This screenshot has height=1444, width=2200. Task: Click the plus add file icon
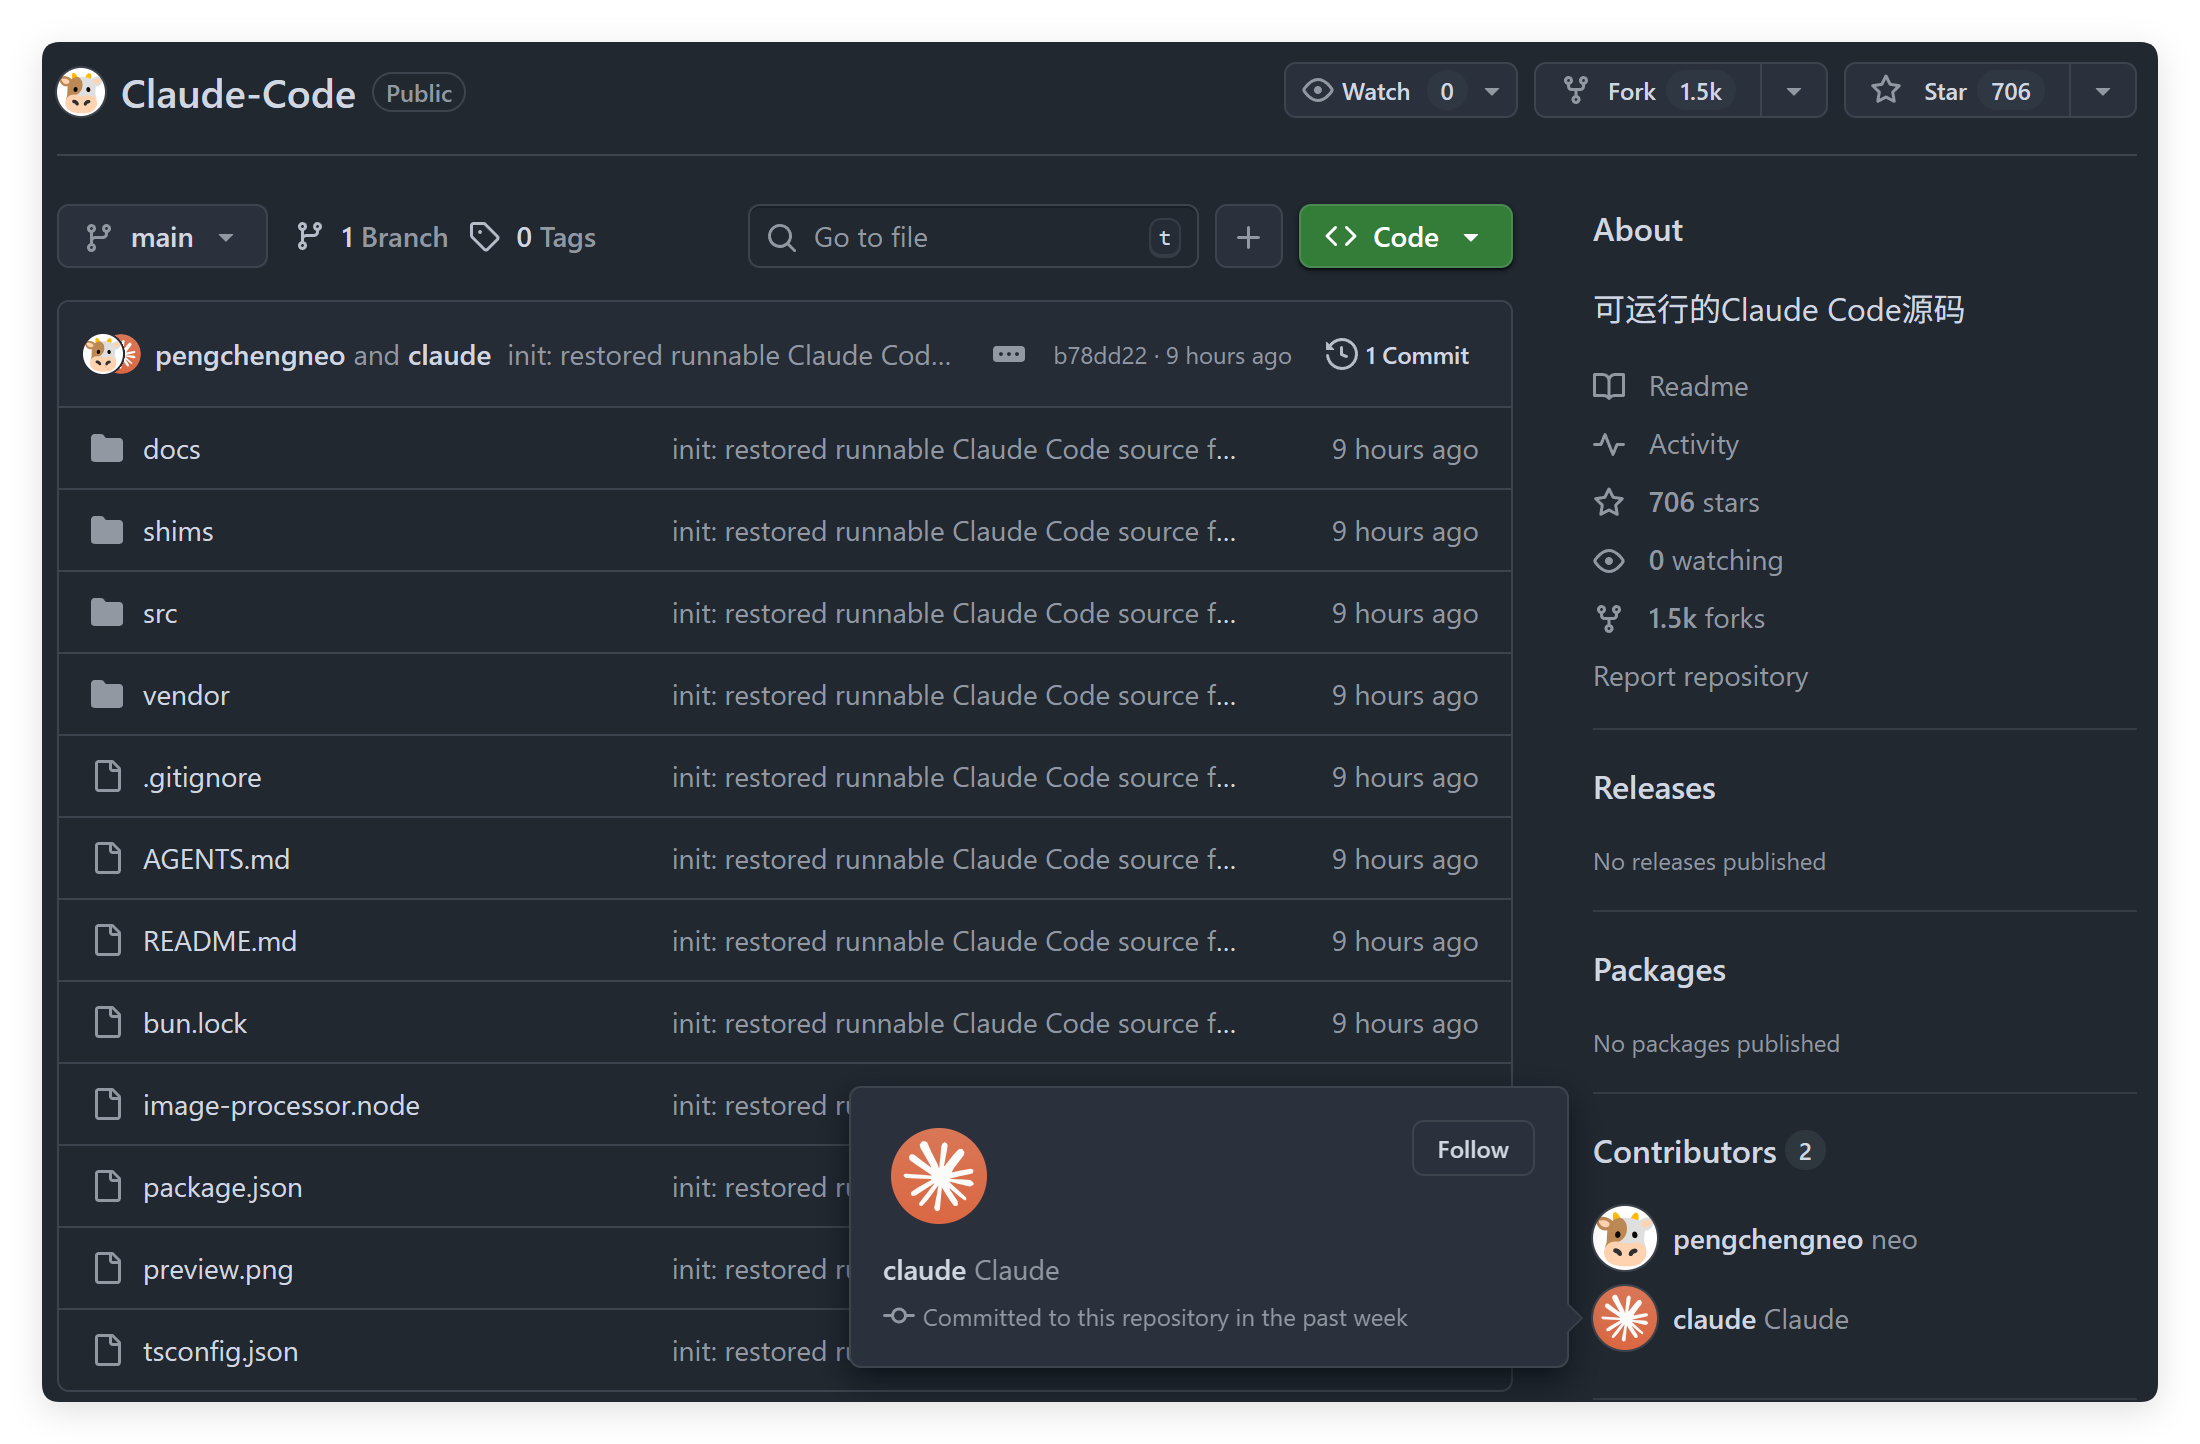pyautogui.click(x=1248, y=237)
